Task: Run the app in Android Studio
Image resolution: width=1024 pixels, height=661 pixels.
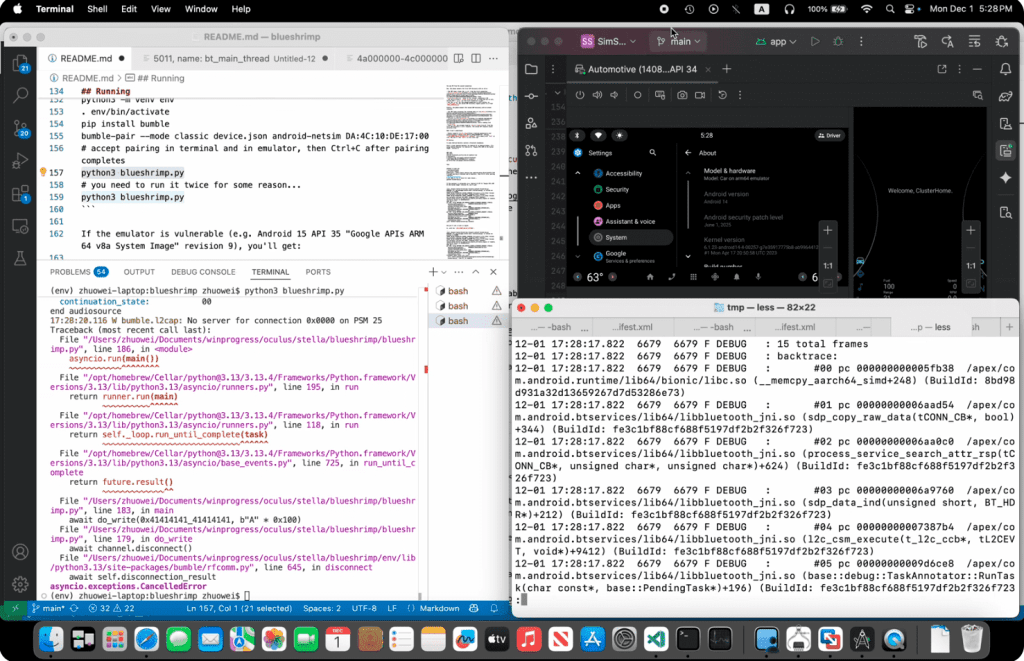Action: coord(815,41)
